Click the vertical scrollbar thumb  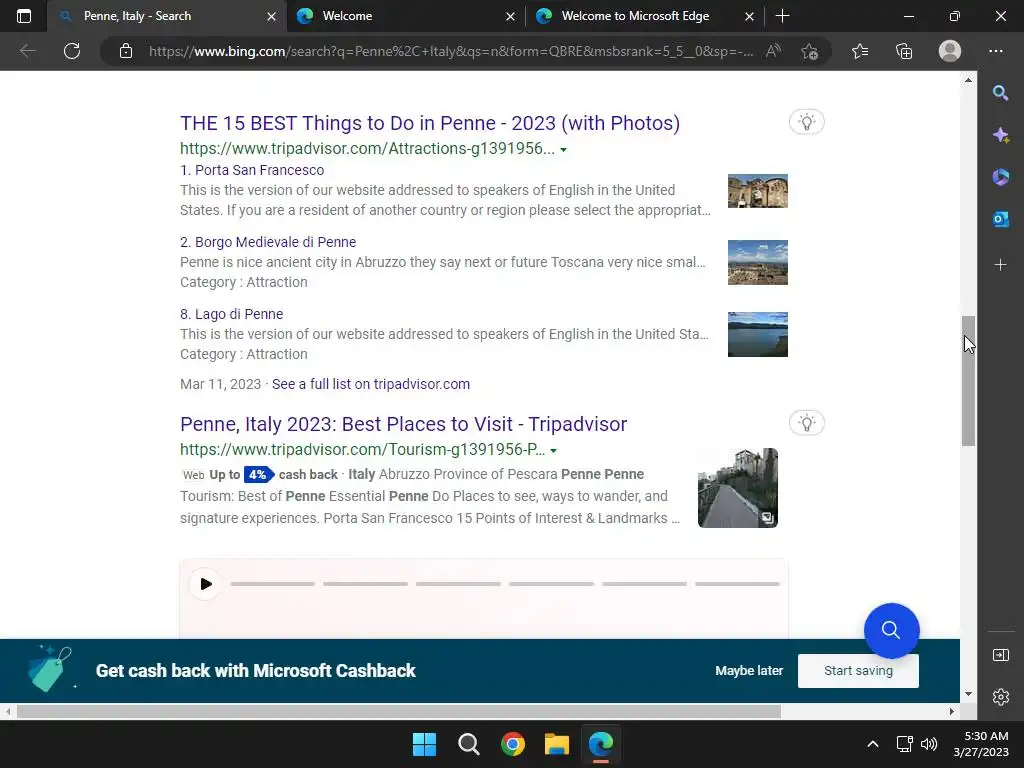[x=968, y=381]
